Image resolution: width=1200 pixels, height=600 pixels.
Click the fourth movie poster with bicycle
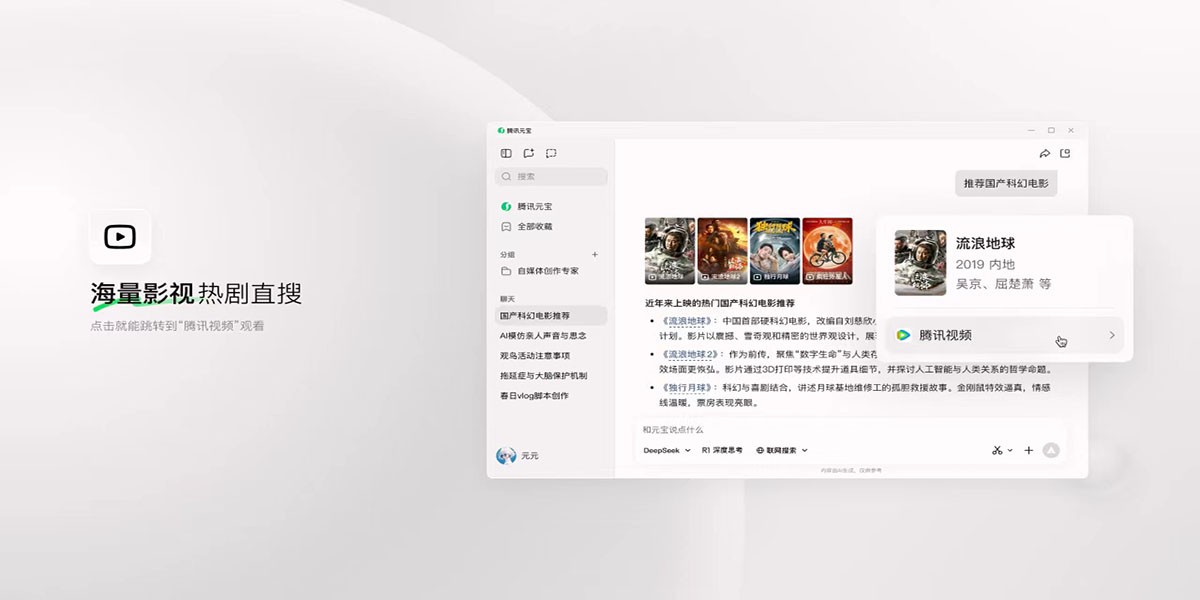827,251
